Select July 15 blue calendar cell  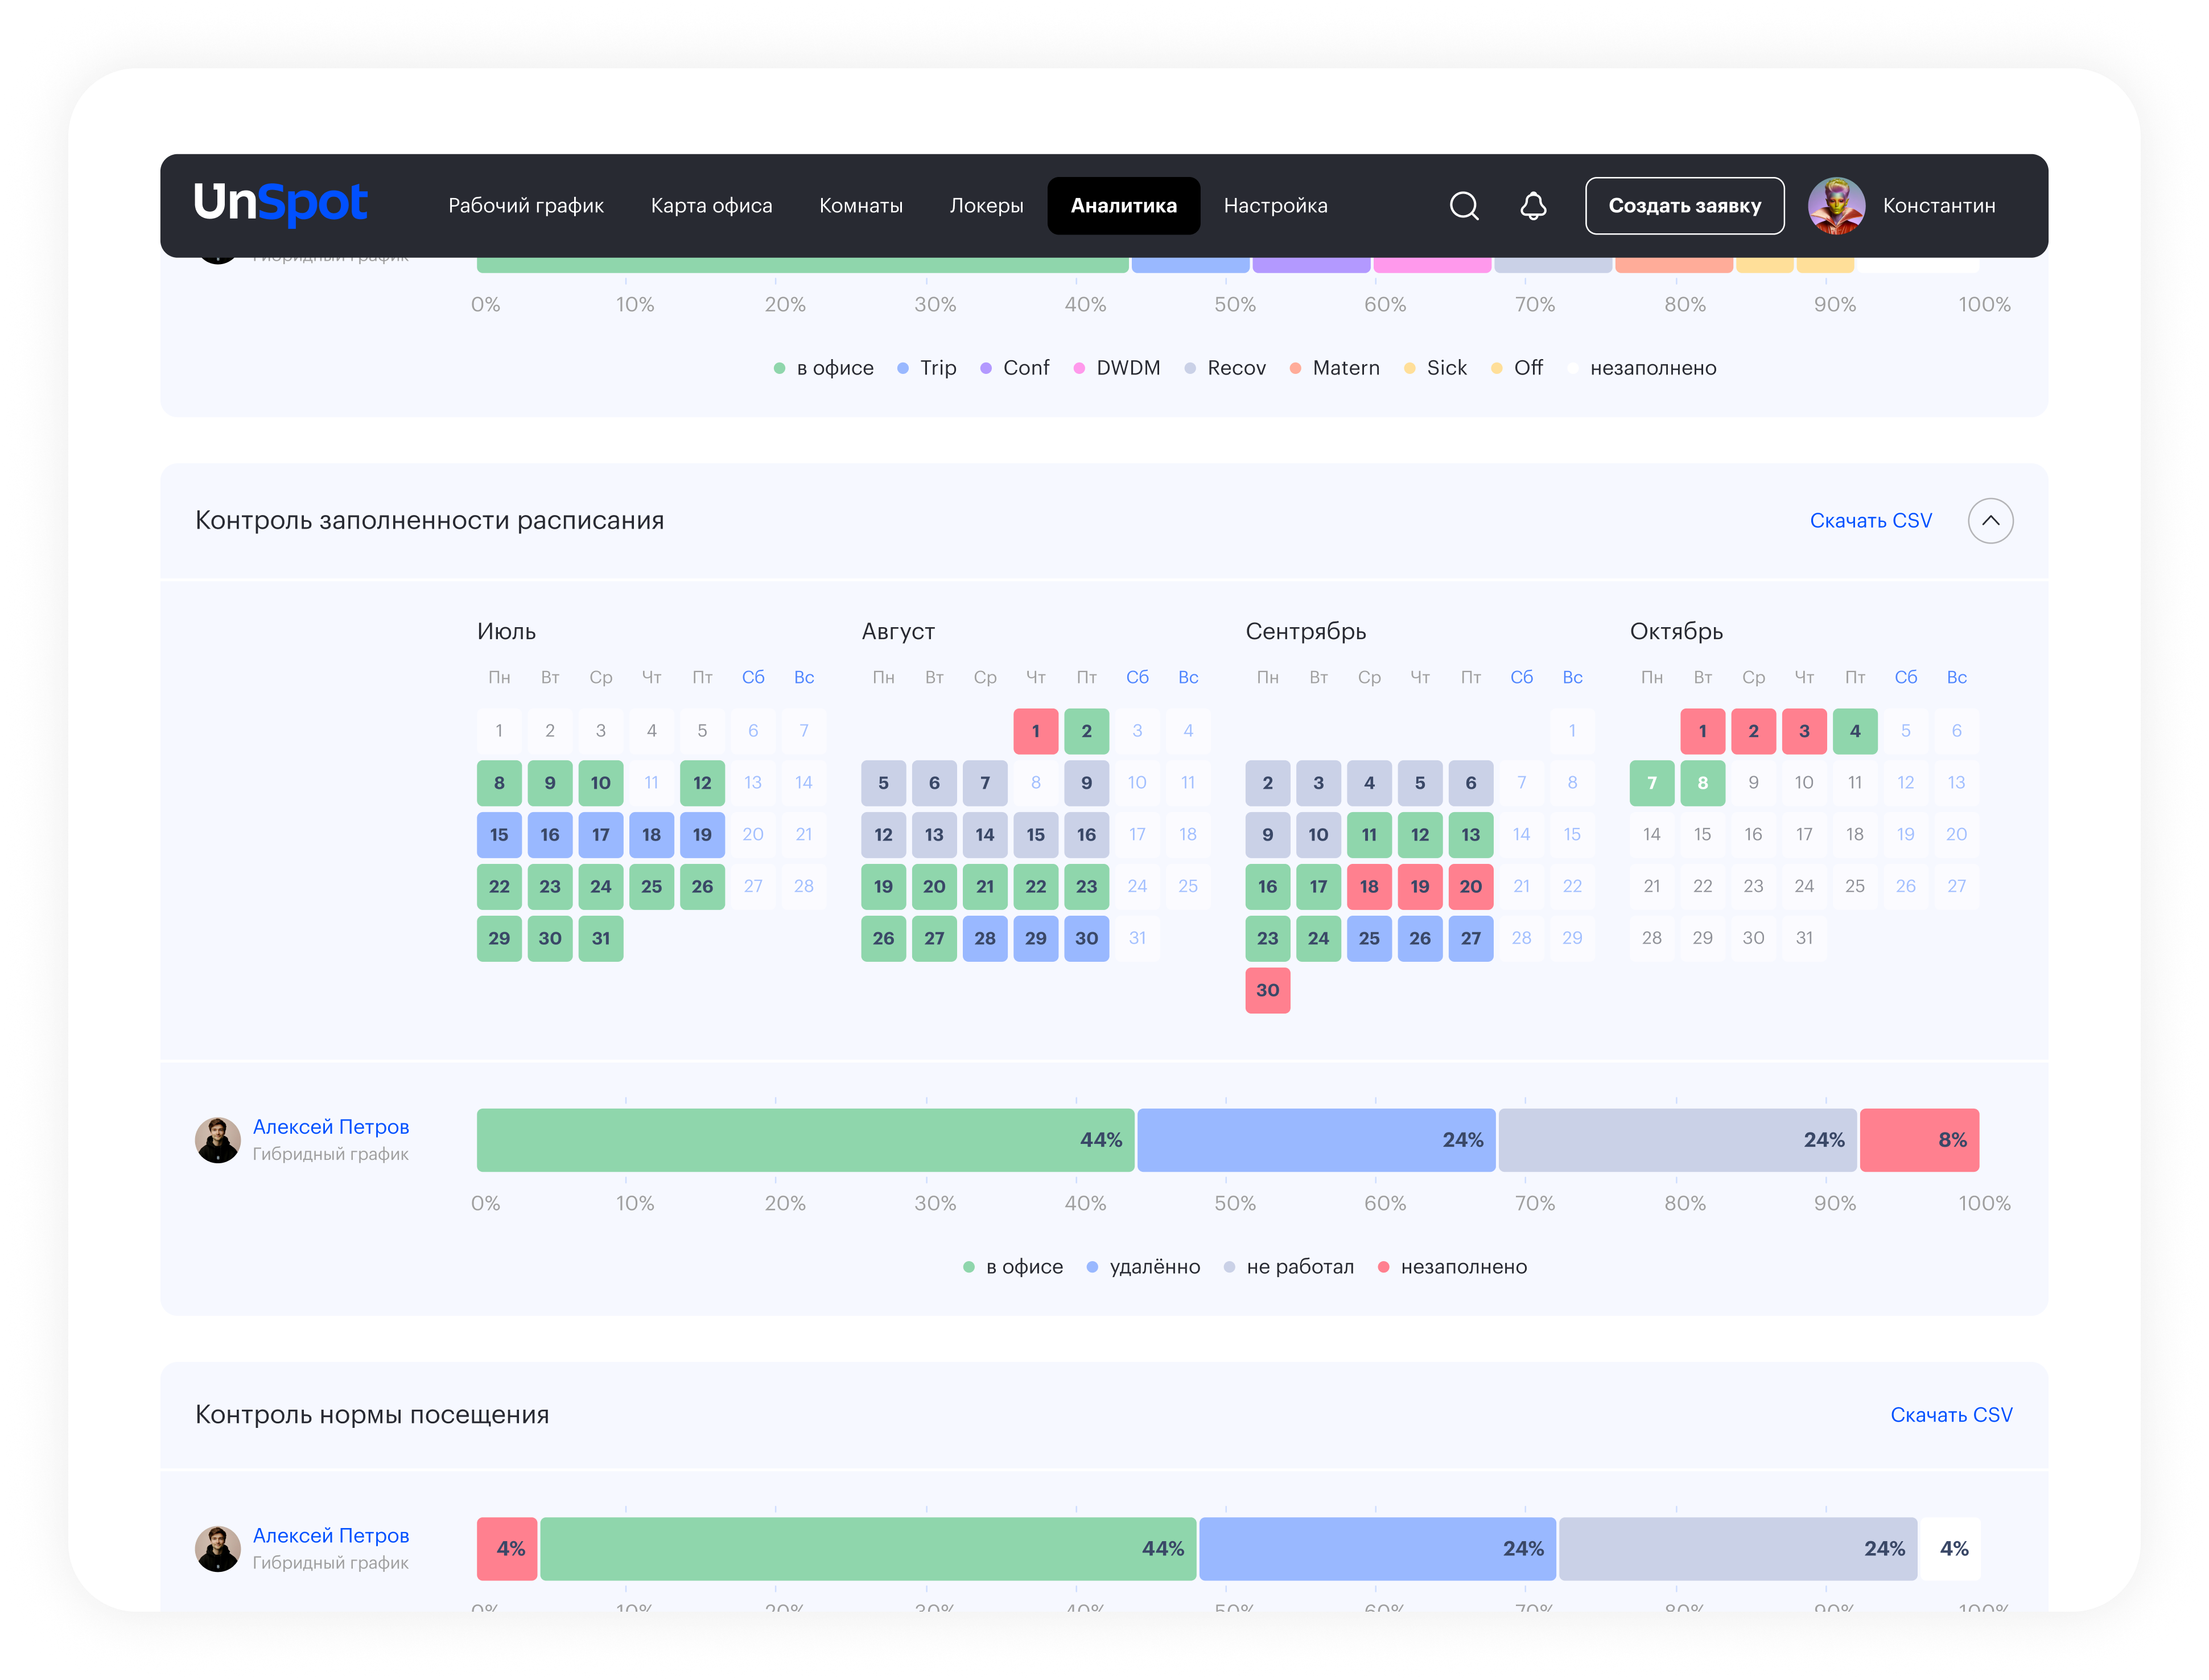click(x=499, y=834)
